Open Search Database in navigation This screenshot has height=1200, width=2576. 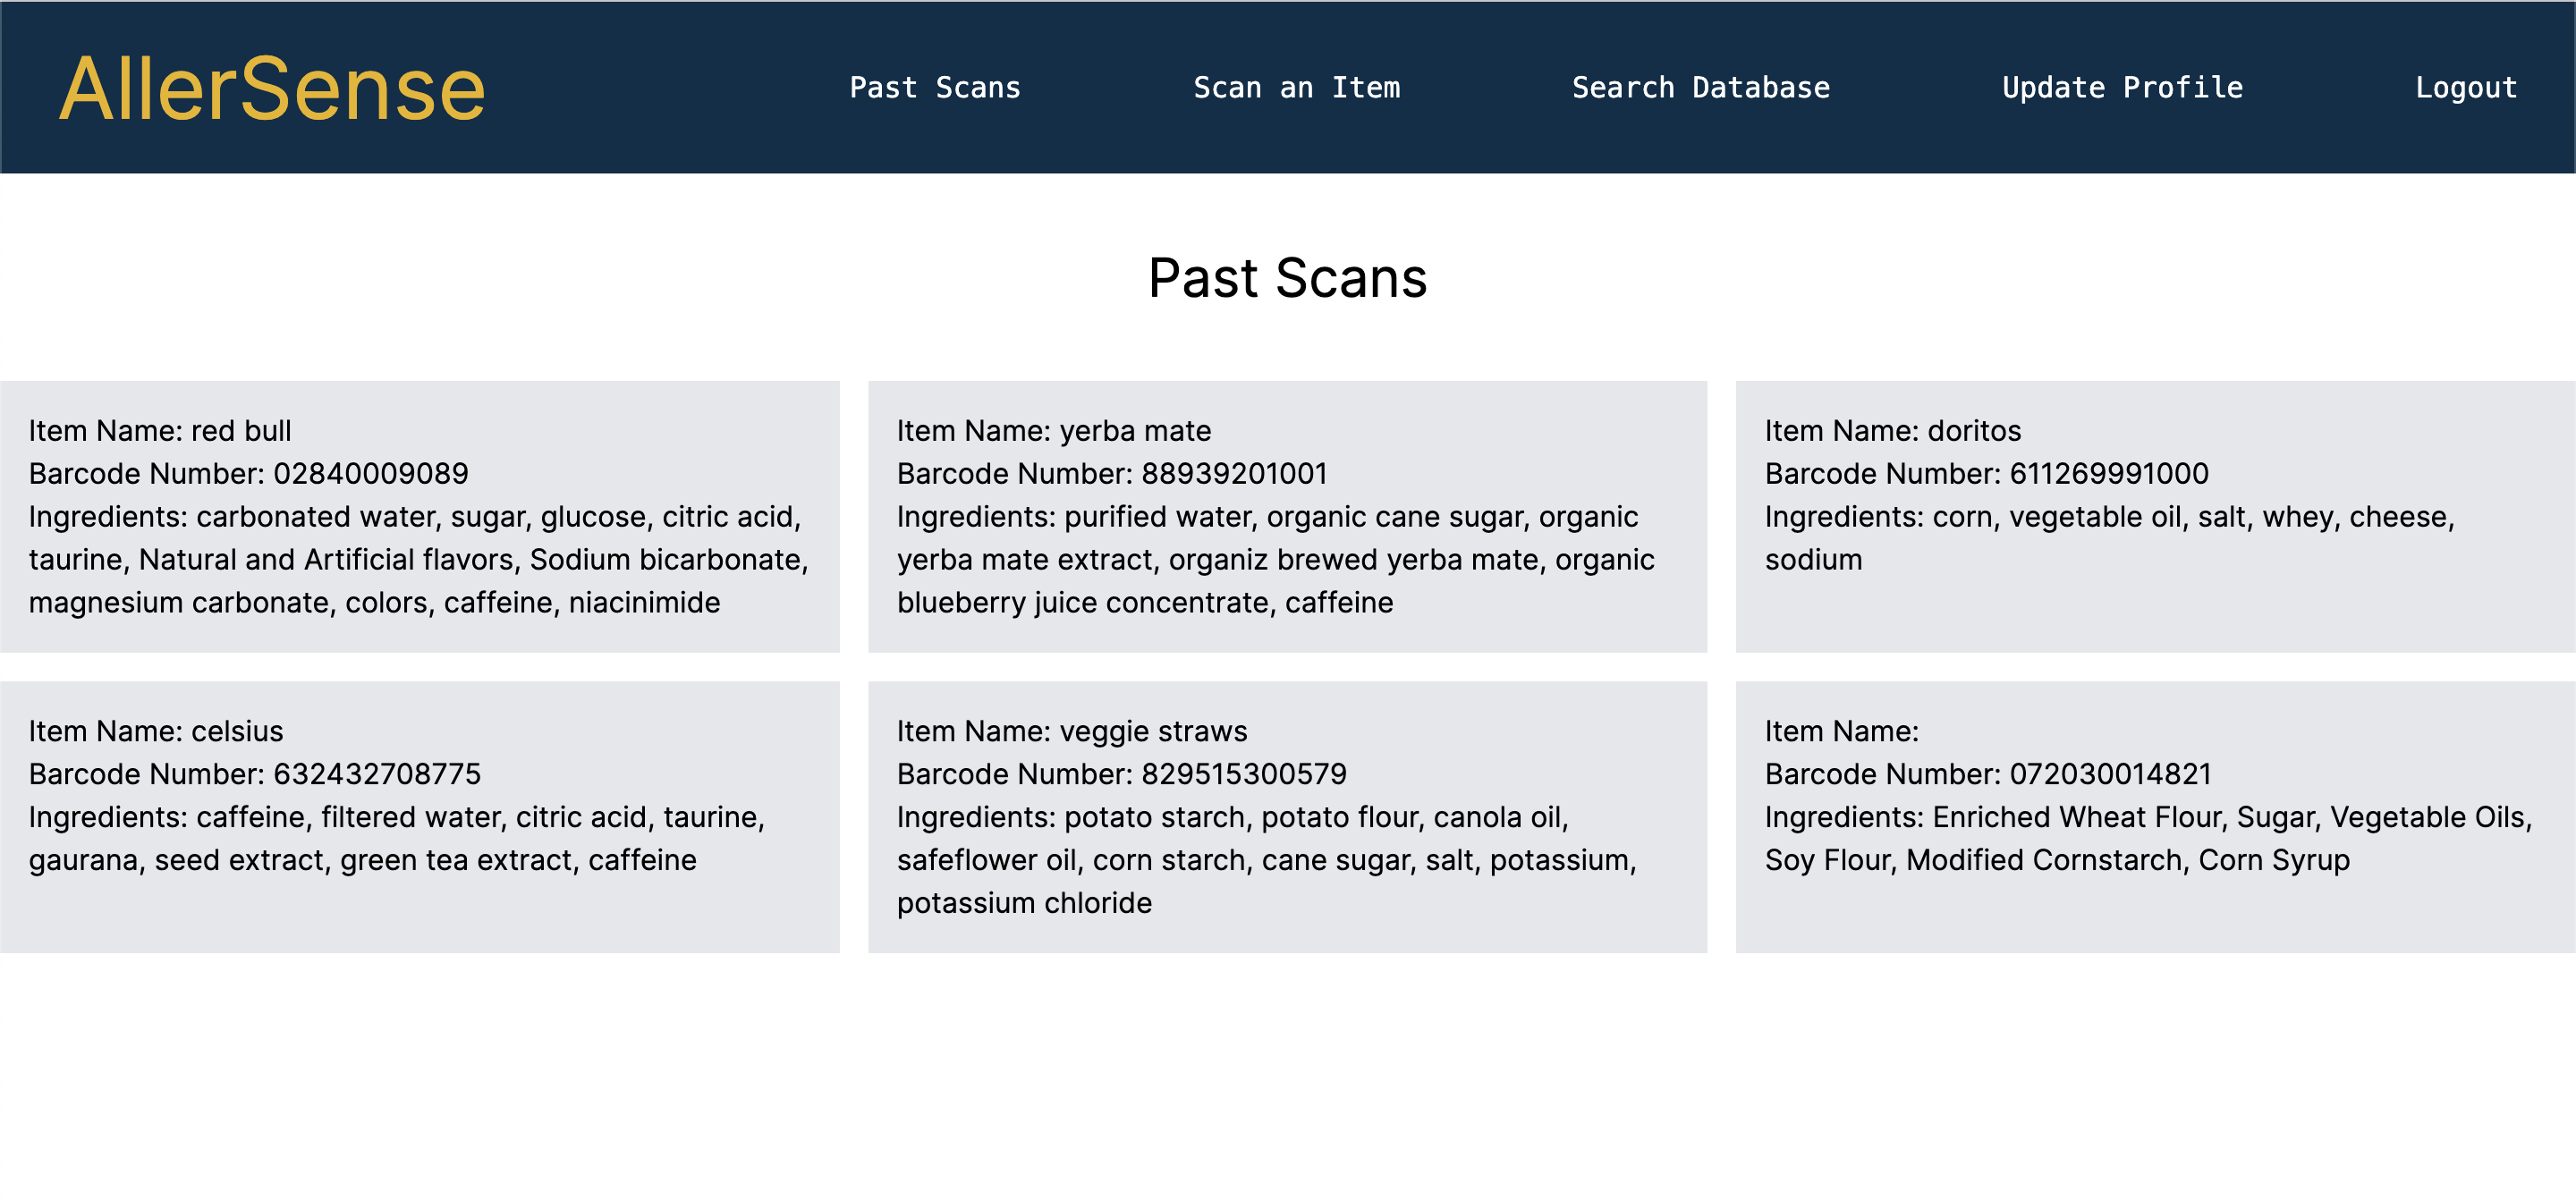click(x=1700, y=88)
